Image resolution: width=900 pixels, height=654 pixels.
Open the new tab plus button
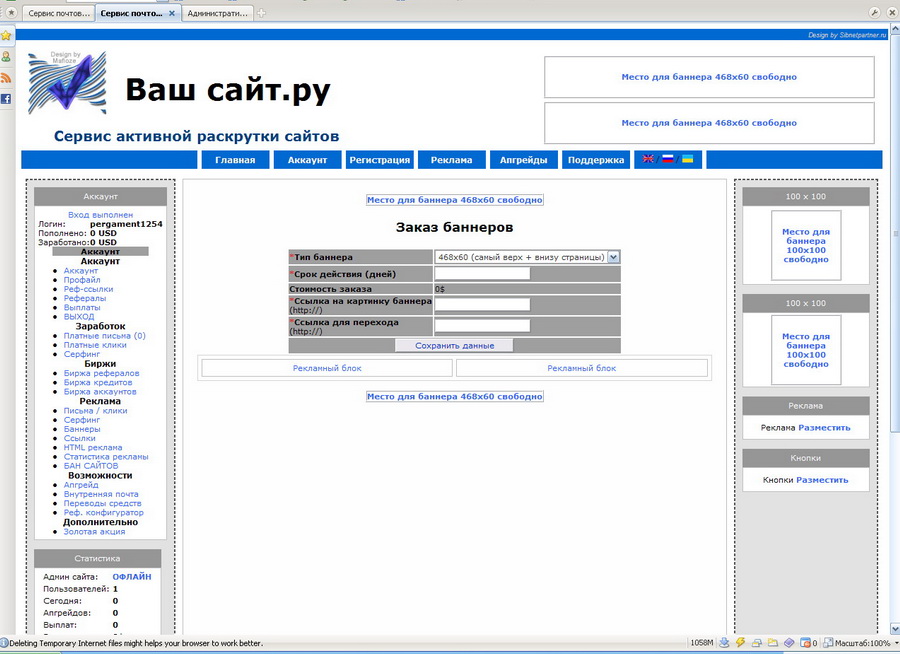tap(262, 13)
